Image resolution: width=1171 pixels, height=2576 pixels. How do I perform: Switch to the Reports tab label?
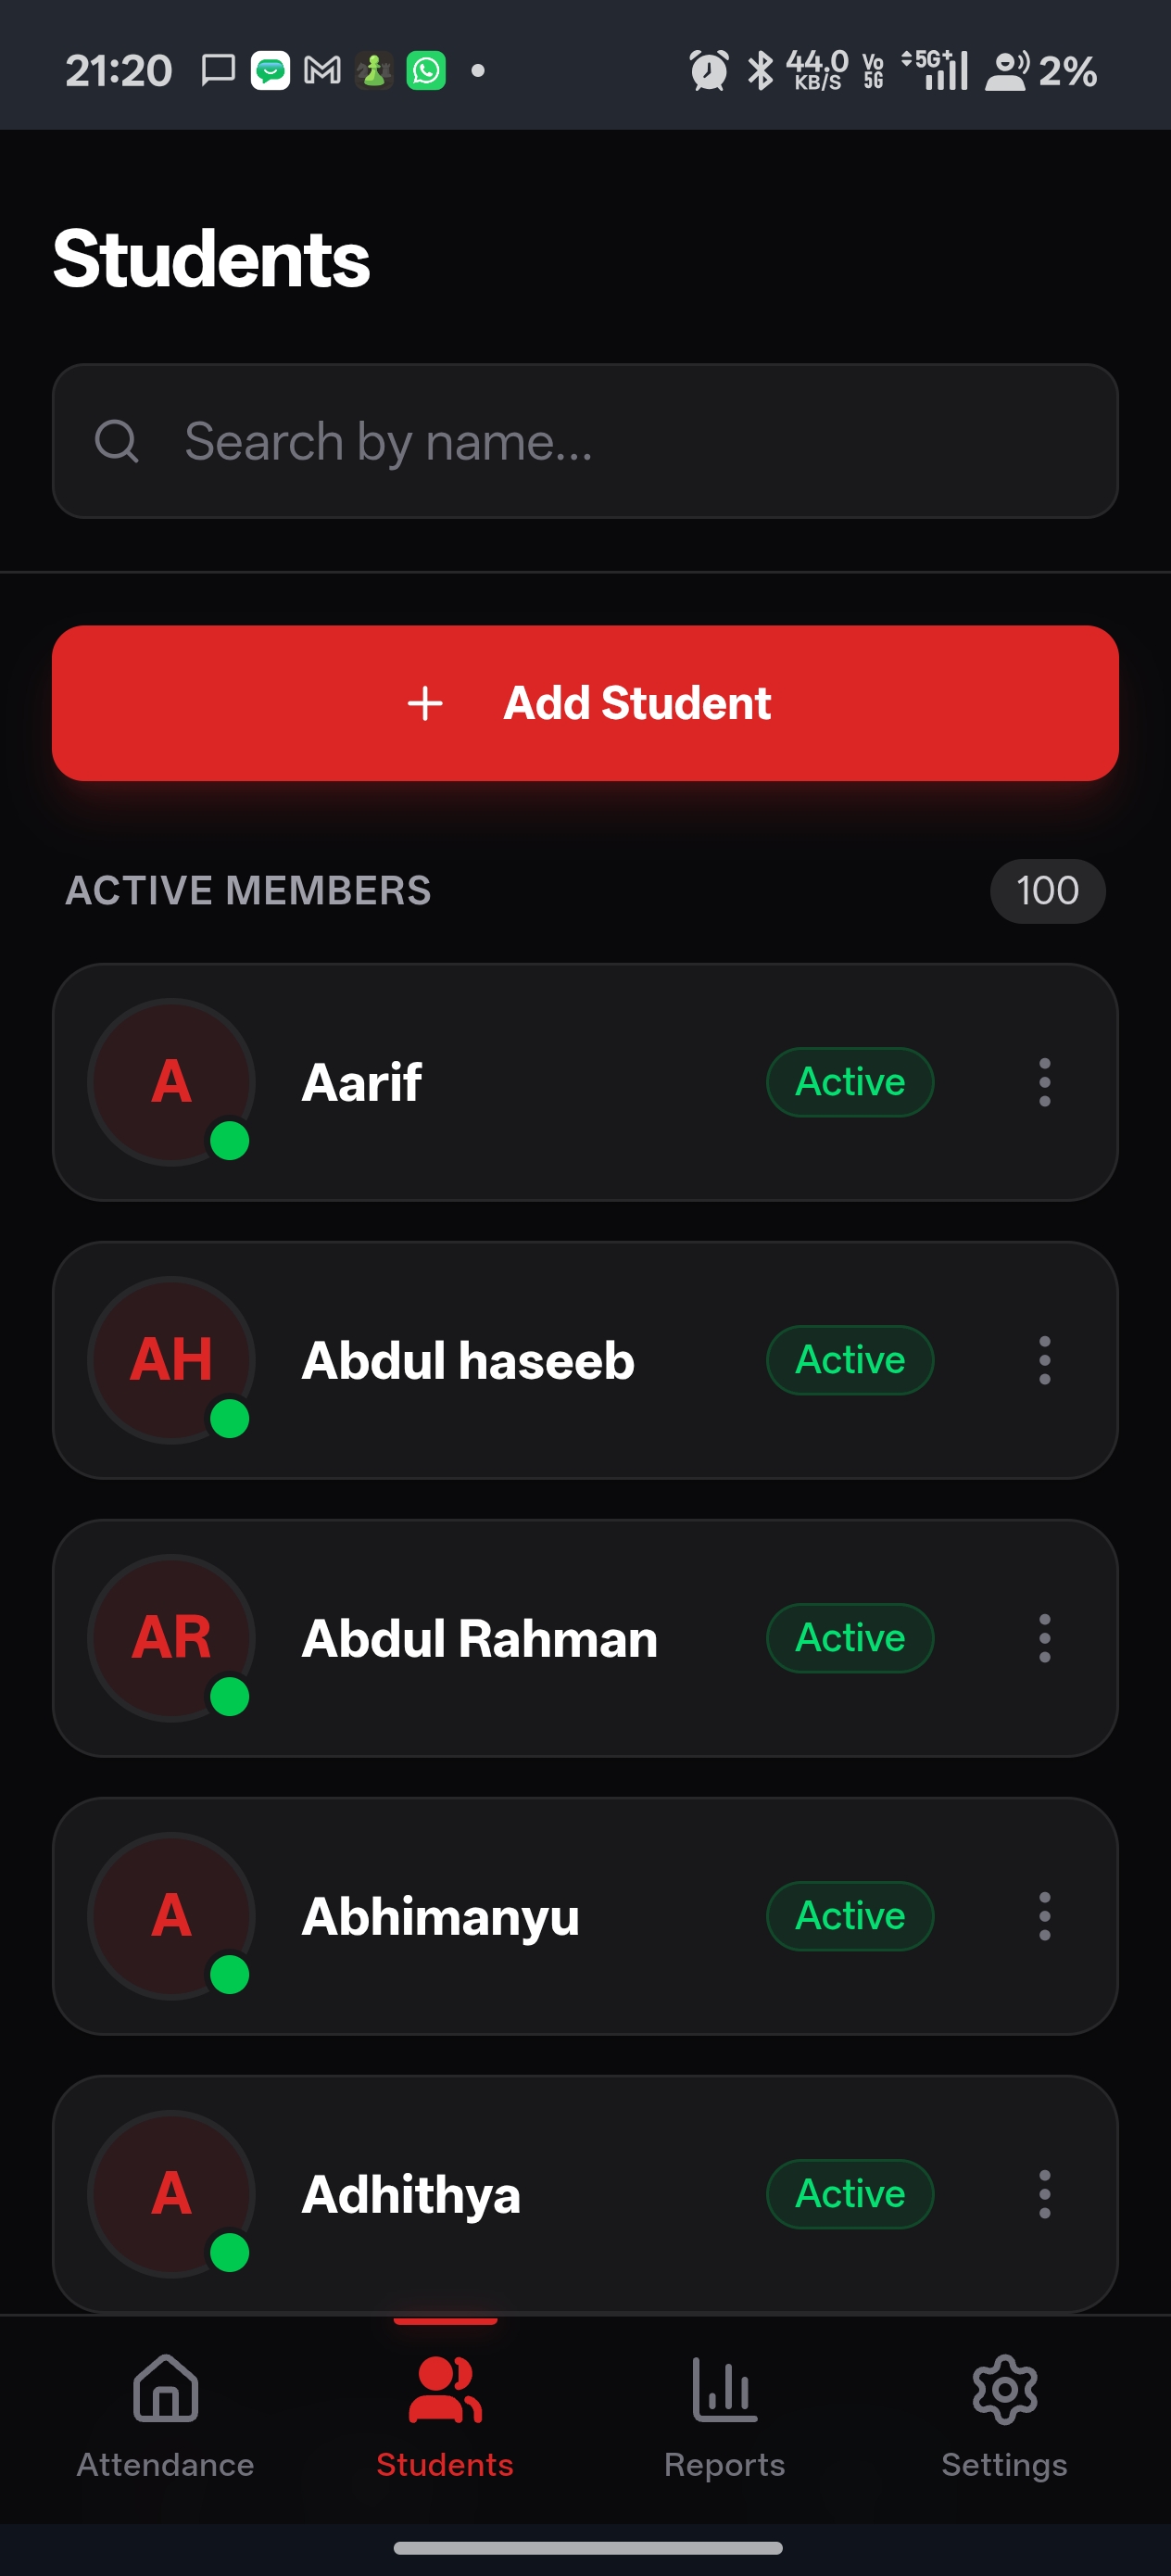[x=724, y=2465]
